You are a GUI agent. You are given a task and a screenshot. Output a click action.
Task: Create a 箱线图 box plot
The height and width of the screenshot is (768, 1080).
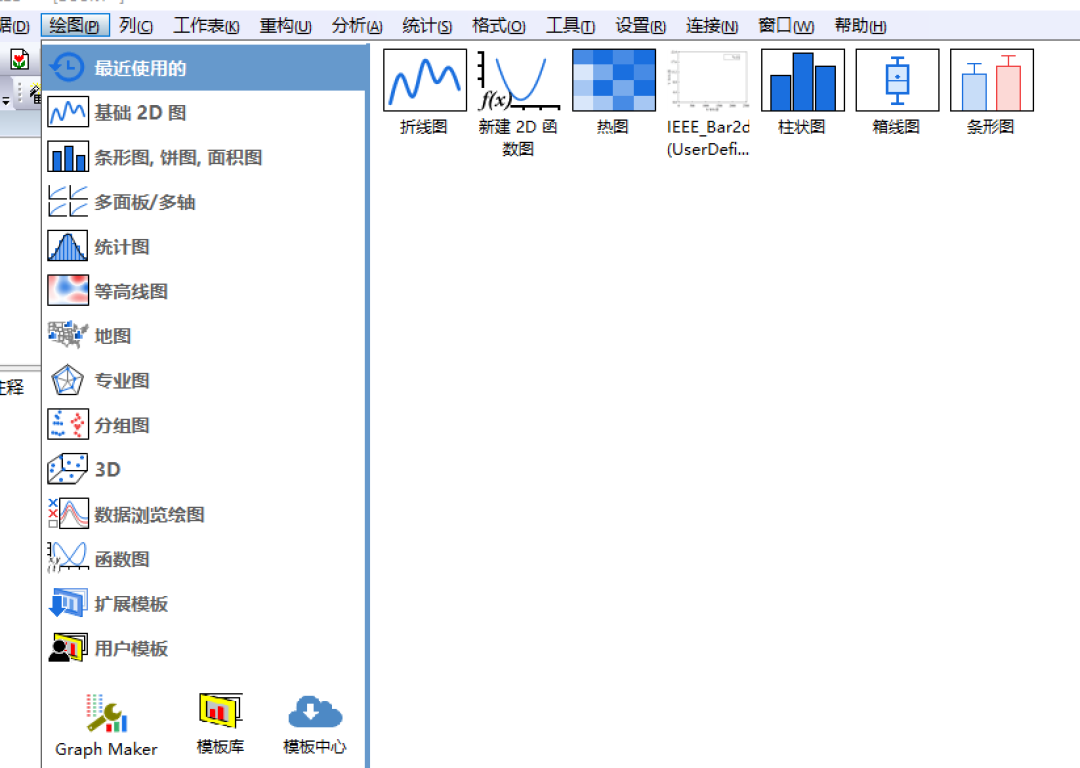[897, 92]
